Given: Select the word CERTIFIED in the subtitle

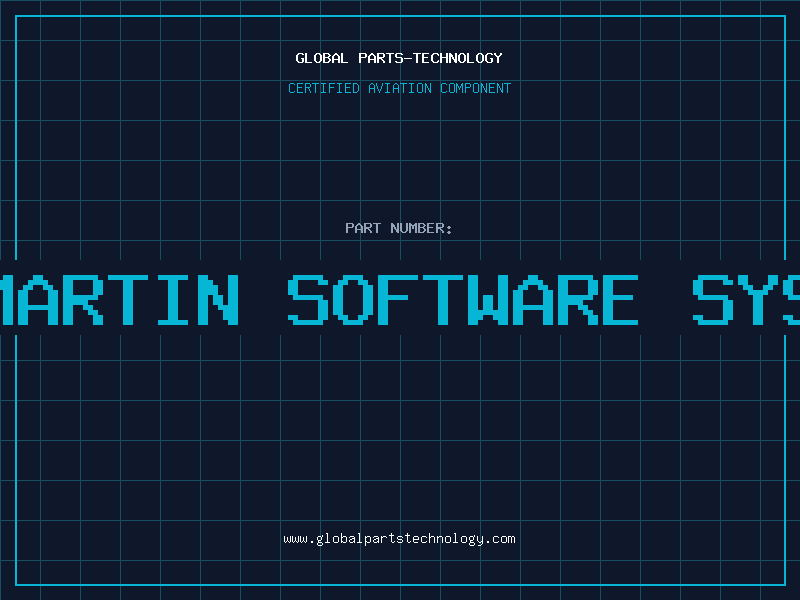Looking at the screenshot, I should click(323, 88).
